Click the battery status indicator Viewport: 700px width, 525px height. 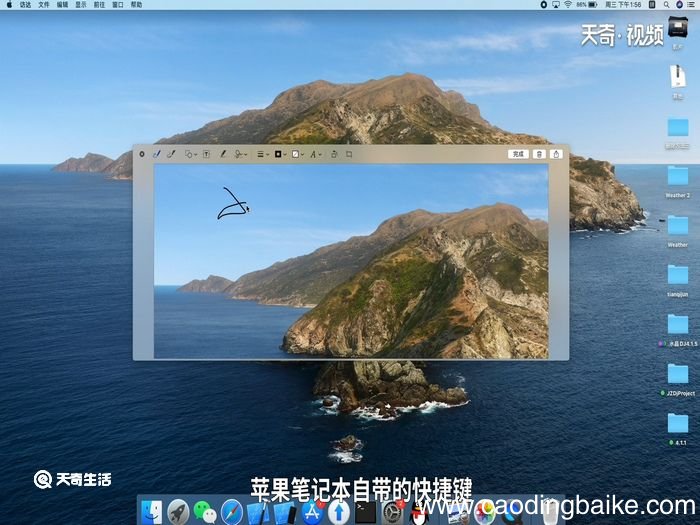pos(587,4)
